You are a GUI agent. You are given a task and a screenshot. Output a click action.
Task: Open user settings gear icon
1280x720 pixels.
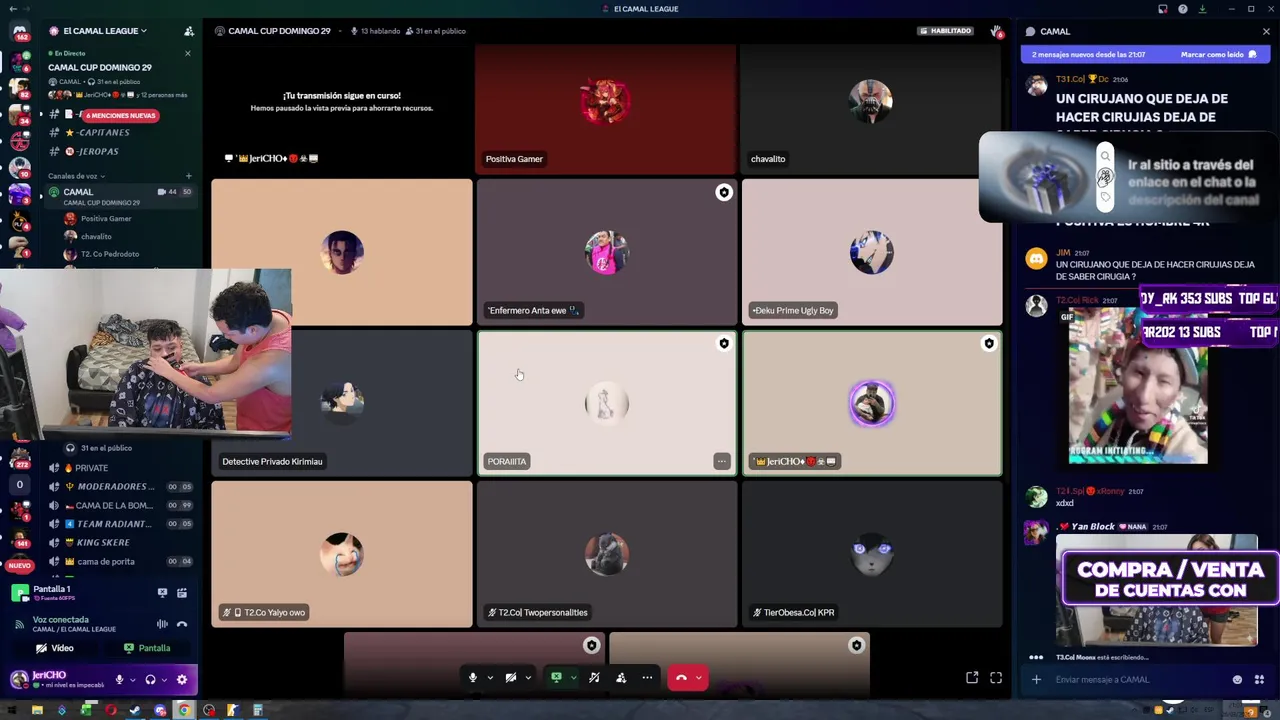coord(182,680)
